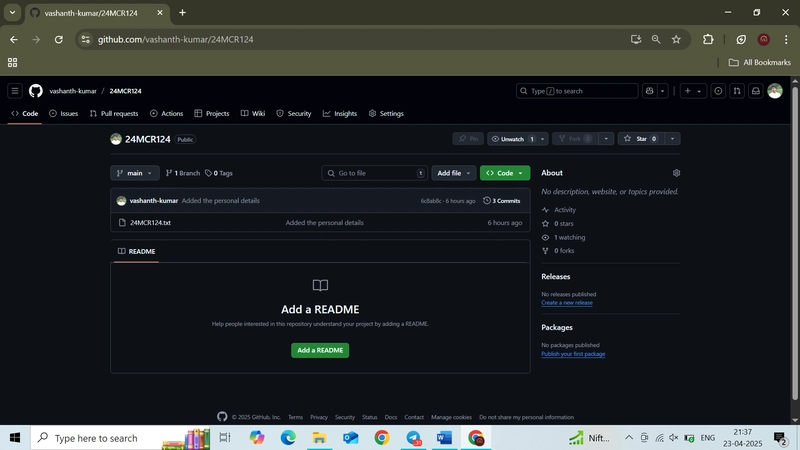View 3 Commits history
The width and height of the screenshot is (800, 450).
click(x=502, y=201)
